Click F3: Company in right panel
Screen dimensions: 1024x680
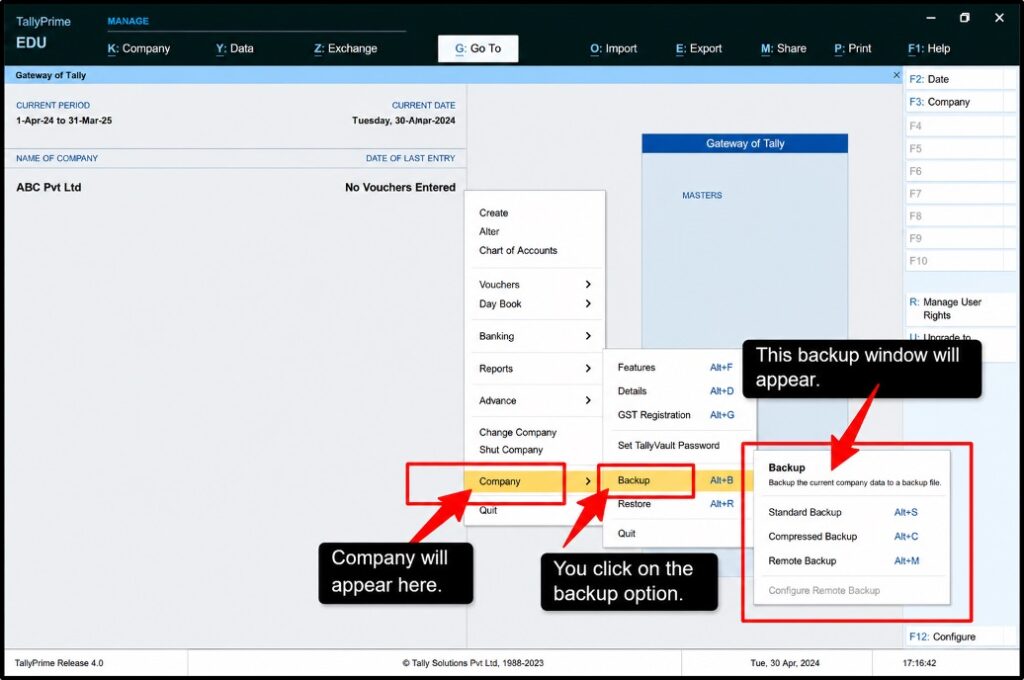coord(960,102)
